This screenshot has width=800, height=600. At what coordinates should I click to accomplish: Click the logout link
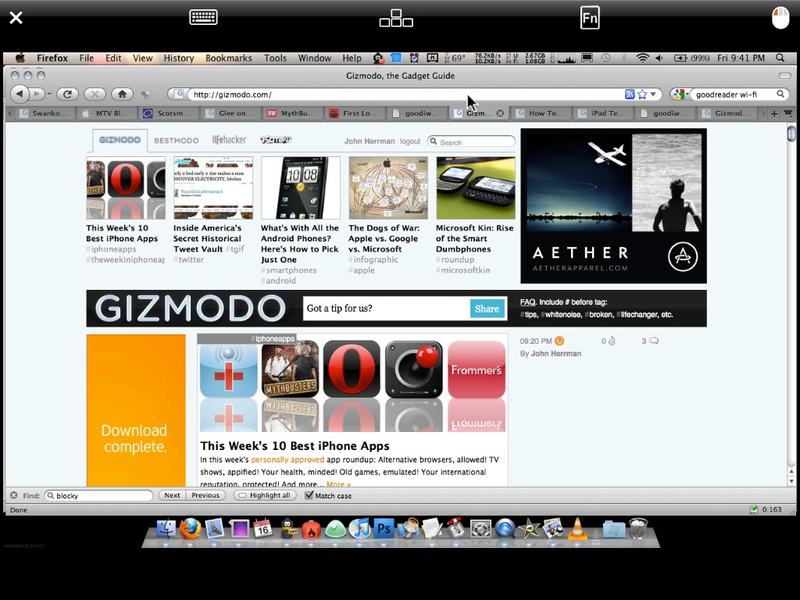point(410,141)
